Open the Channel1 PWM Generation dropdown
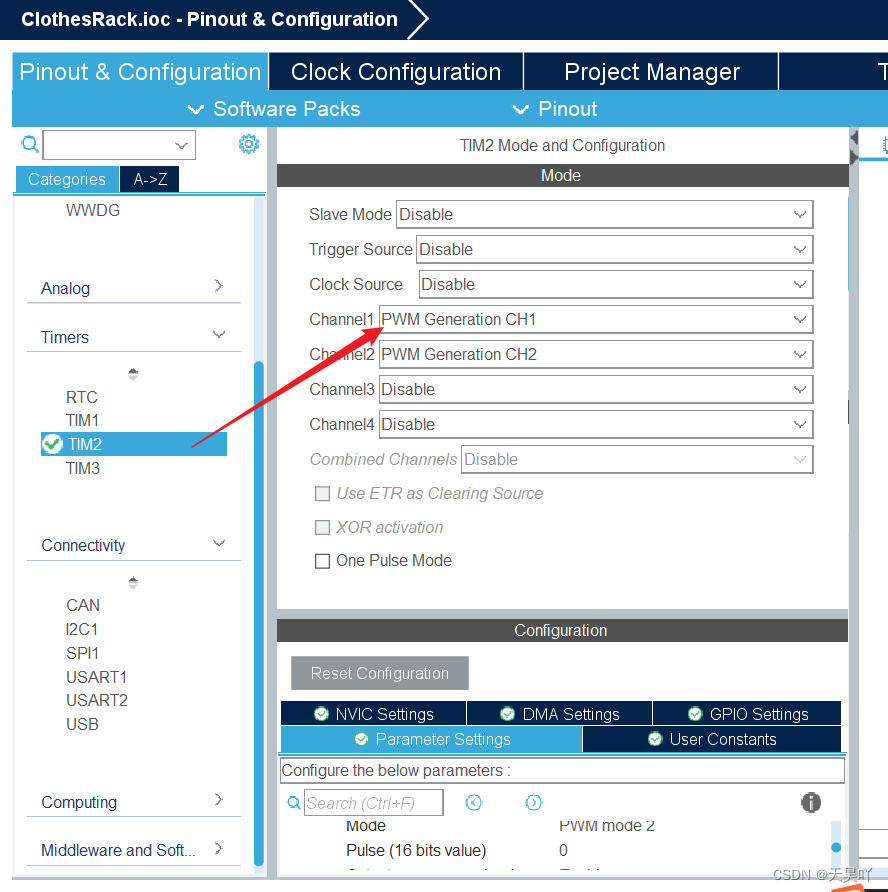Screen dimensions: 888x892 (596, 319)
